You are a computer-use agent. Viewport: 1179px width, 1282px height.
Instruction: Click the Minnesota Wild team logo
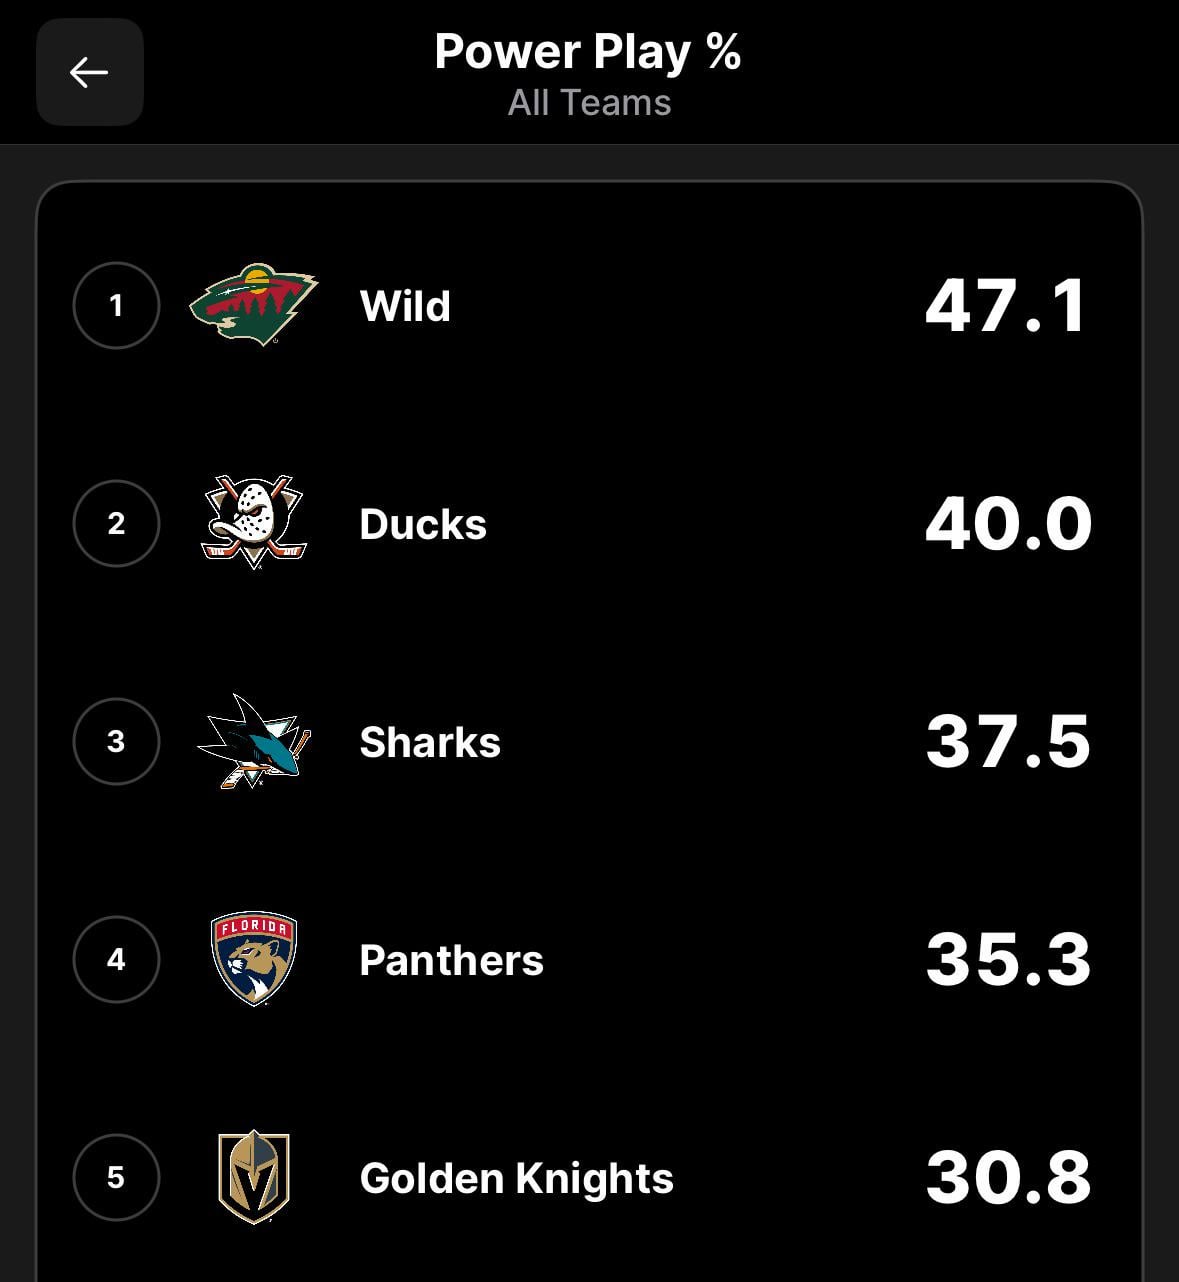click(254, 304)
